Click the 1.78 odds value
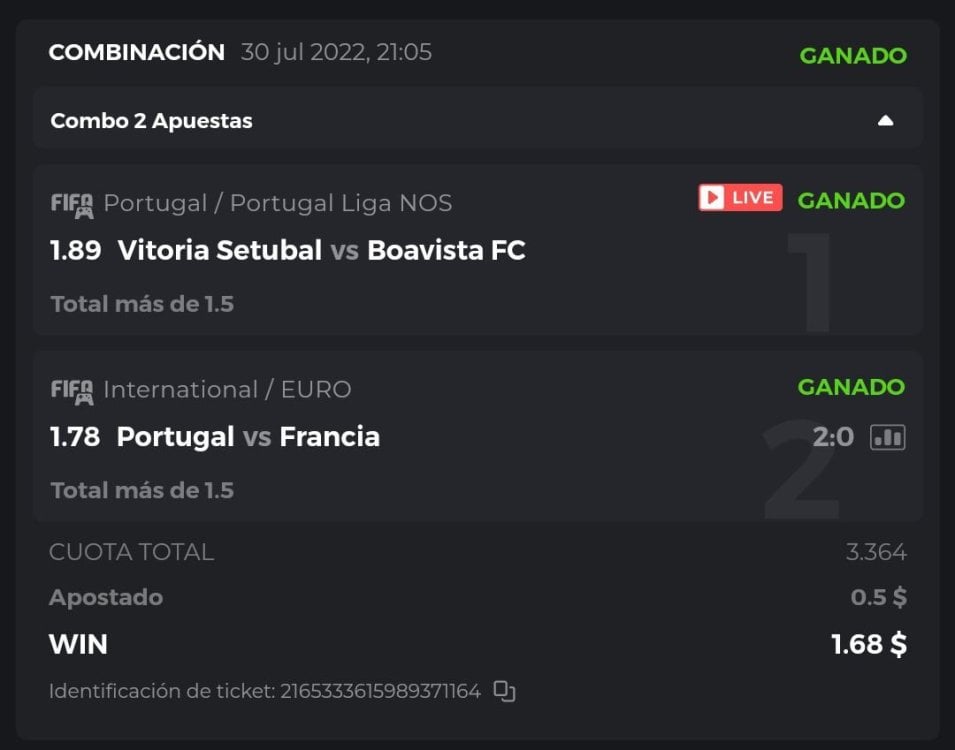Screen dimensions: 955x750 point(75,437)
